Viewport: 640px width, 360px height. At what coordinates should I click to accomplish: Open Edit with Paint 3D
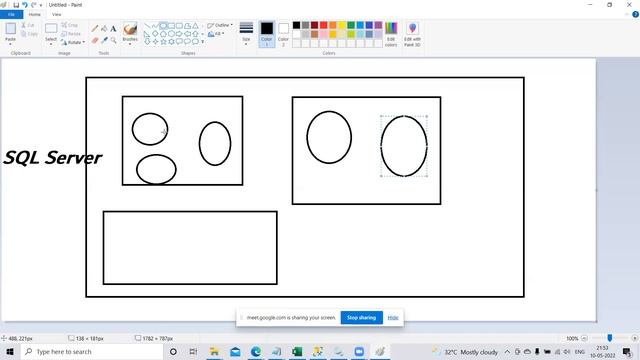pyautogui.click(x=412, y=34)
